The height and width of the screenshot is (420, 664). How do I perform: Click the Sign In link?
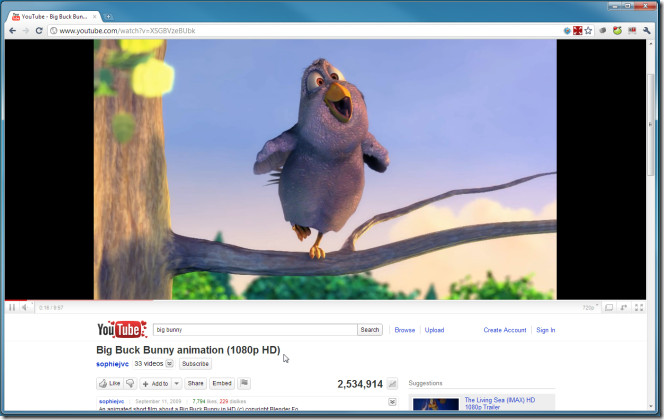545,330
